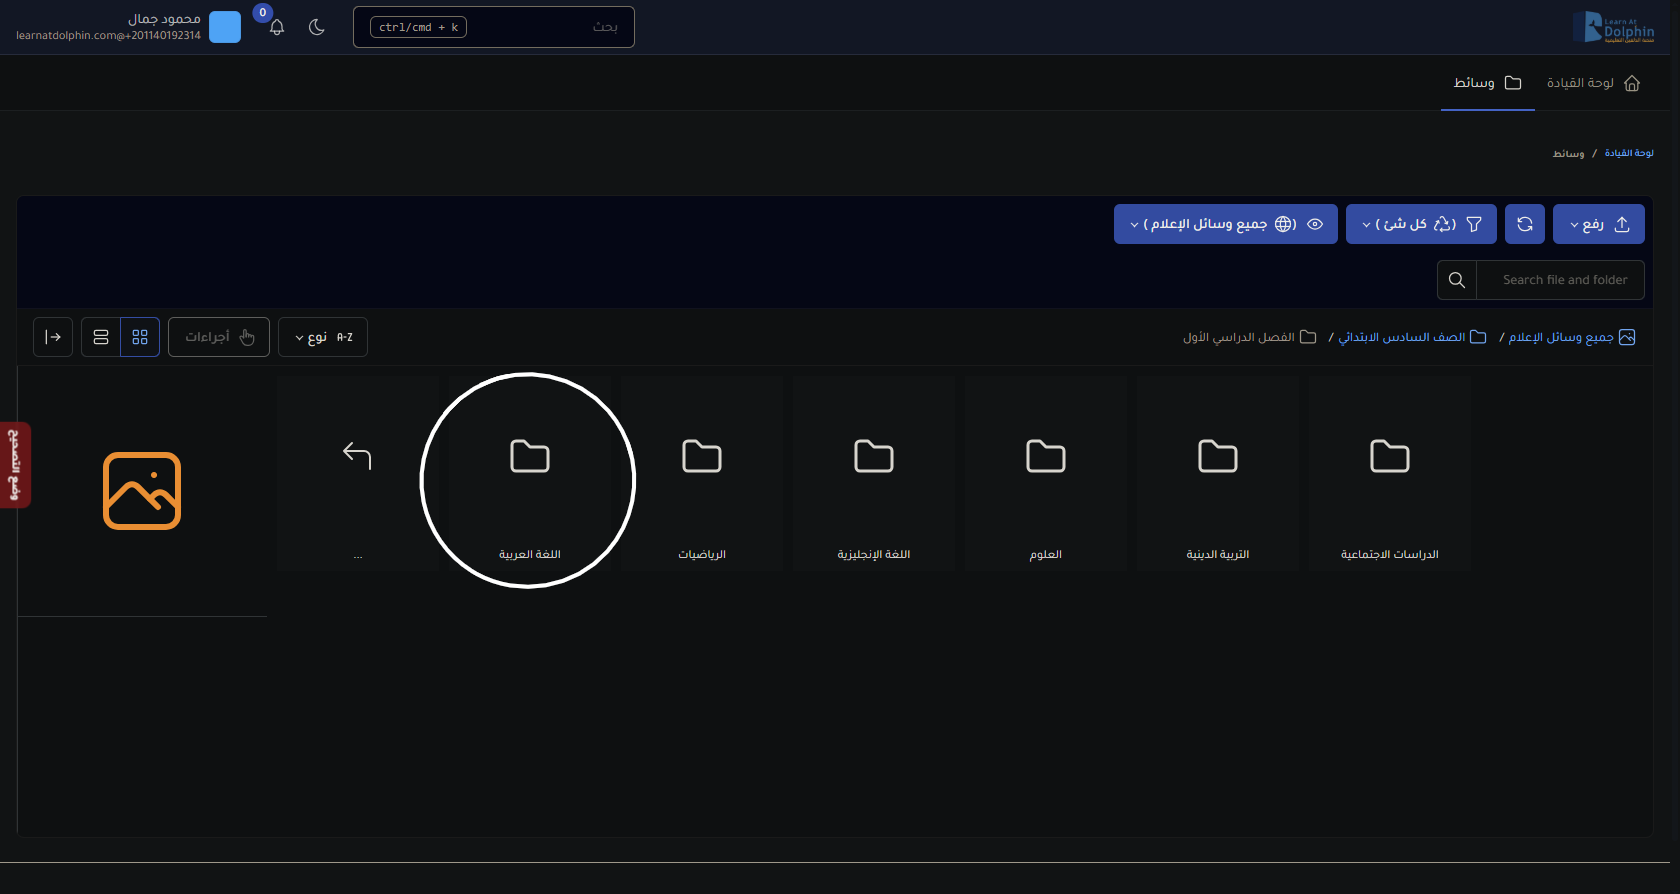Screen dimensions: 1680x894
Task: Open the رفع upload dropdown
Action: click(x=1598, y=224)
